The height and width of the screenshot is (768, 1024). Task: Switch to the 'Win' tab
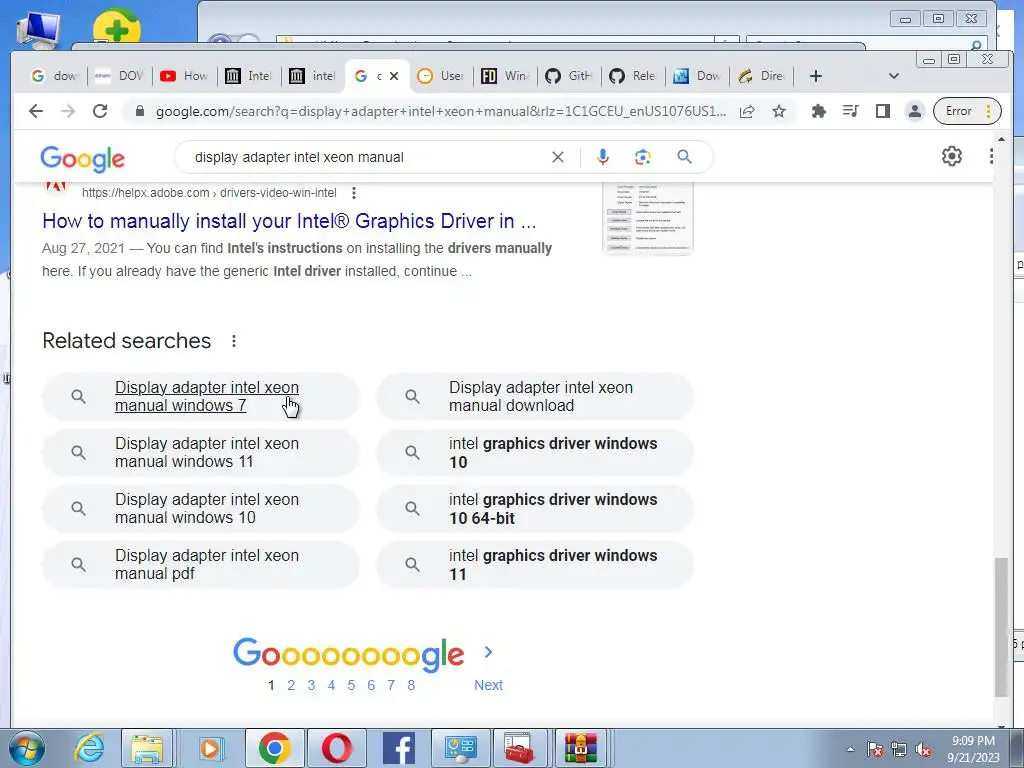pos(505,76)
